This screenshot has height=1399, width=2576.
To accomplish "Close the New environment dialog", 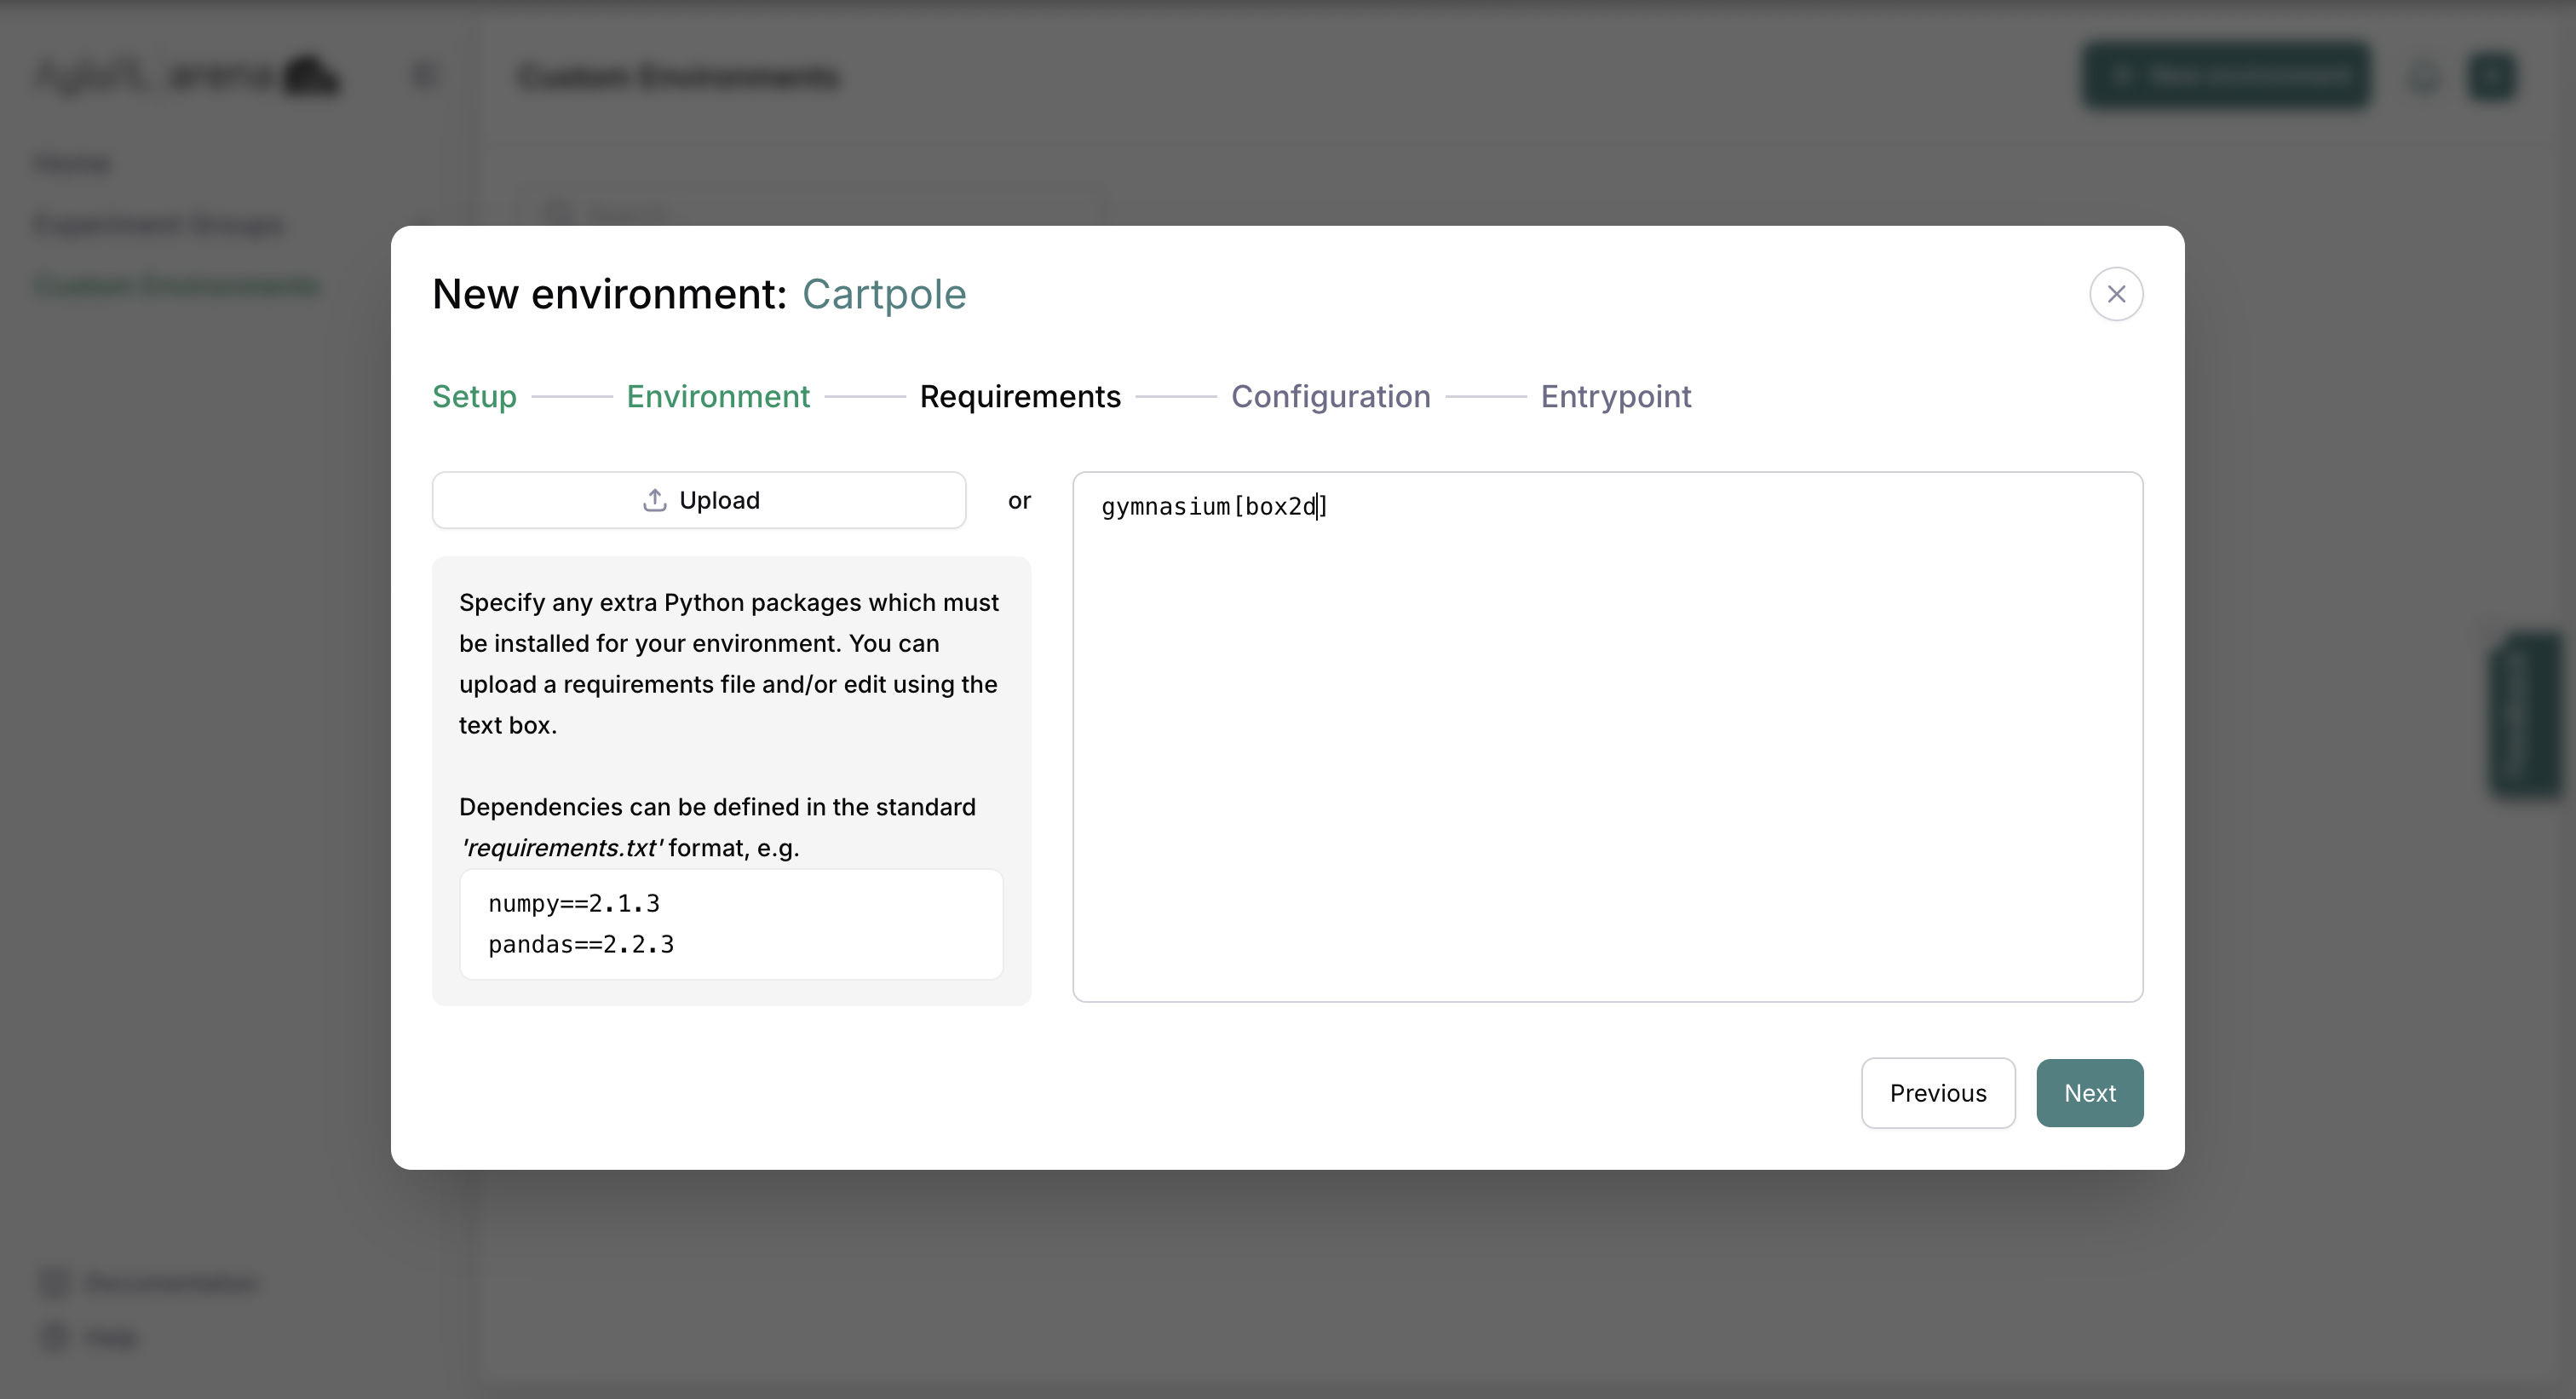I will [2116, 294].
